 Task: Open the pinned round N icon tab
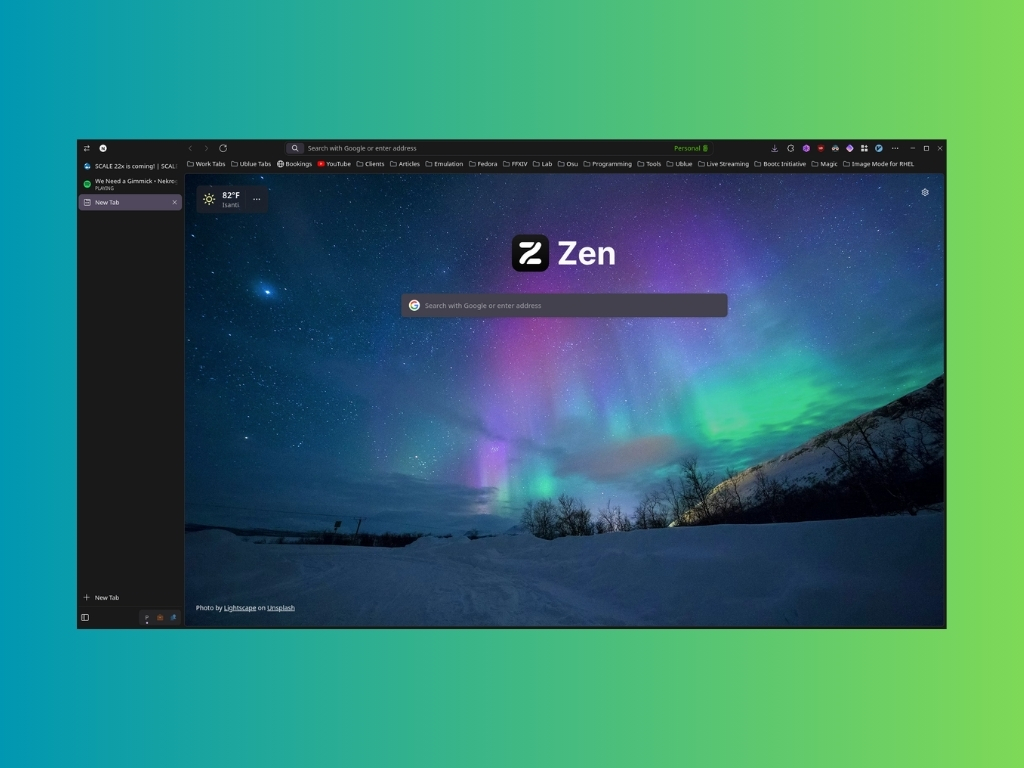(103, 148)
